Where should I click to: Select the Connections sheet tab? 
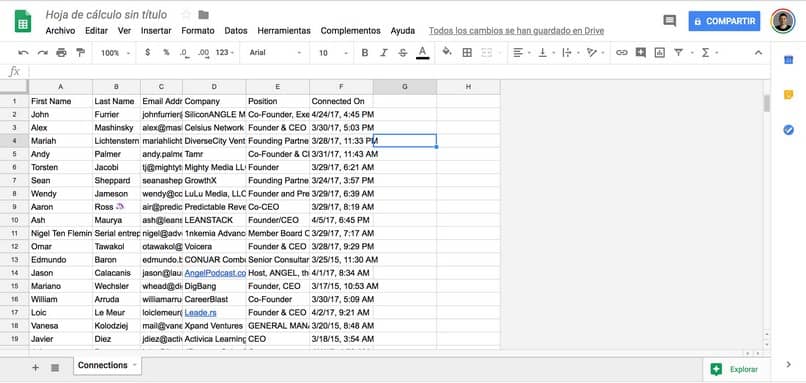point(102,366)
